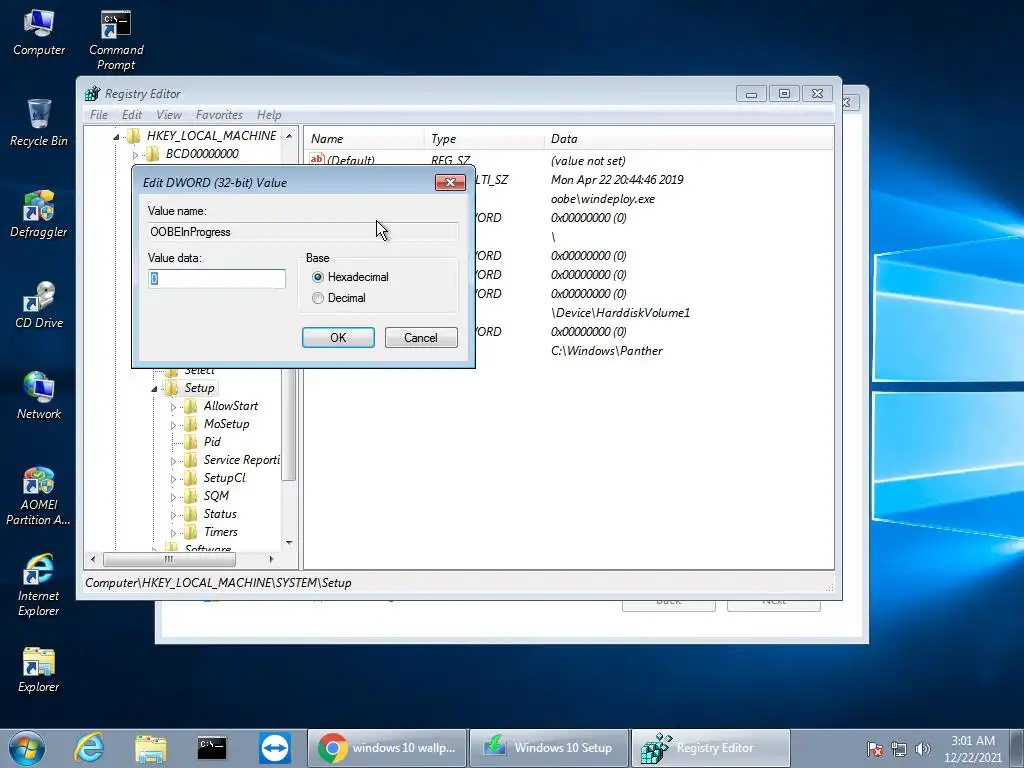This screenshot has height=768, width=1024.
Task: Expand the MoSetup node
Action: click(173, 425)
